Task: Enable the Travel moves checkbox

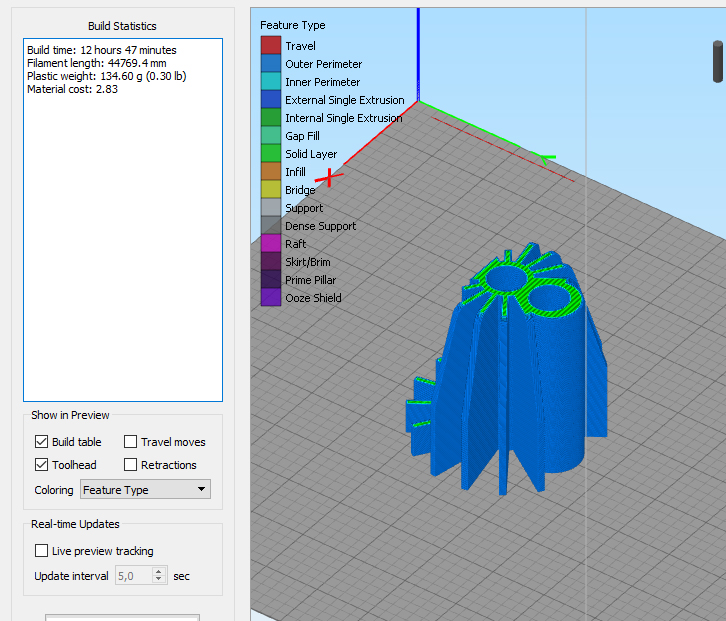Action: tap(131, 442)
